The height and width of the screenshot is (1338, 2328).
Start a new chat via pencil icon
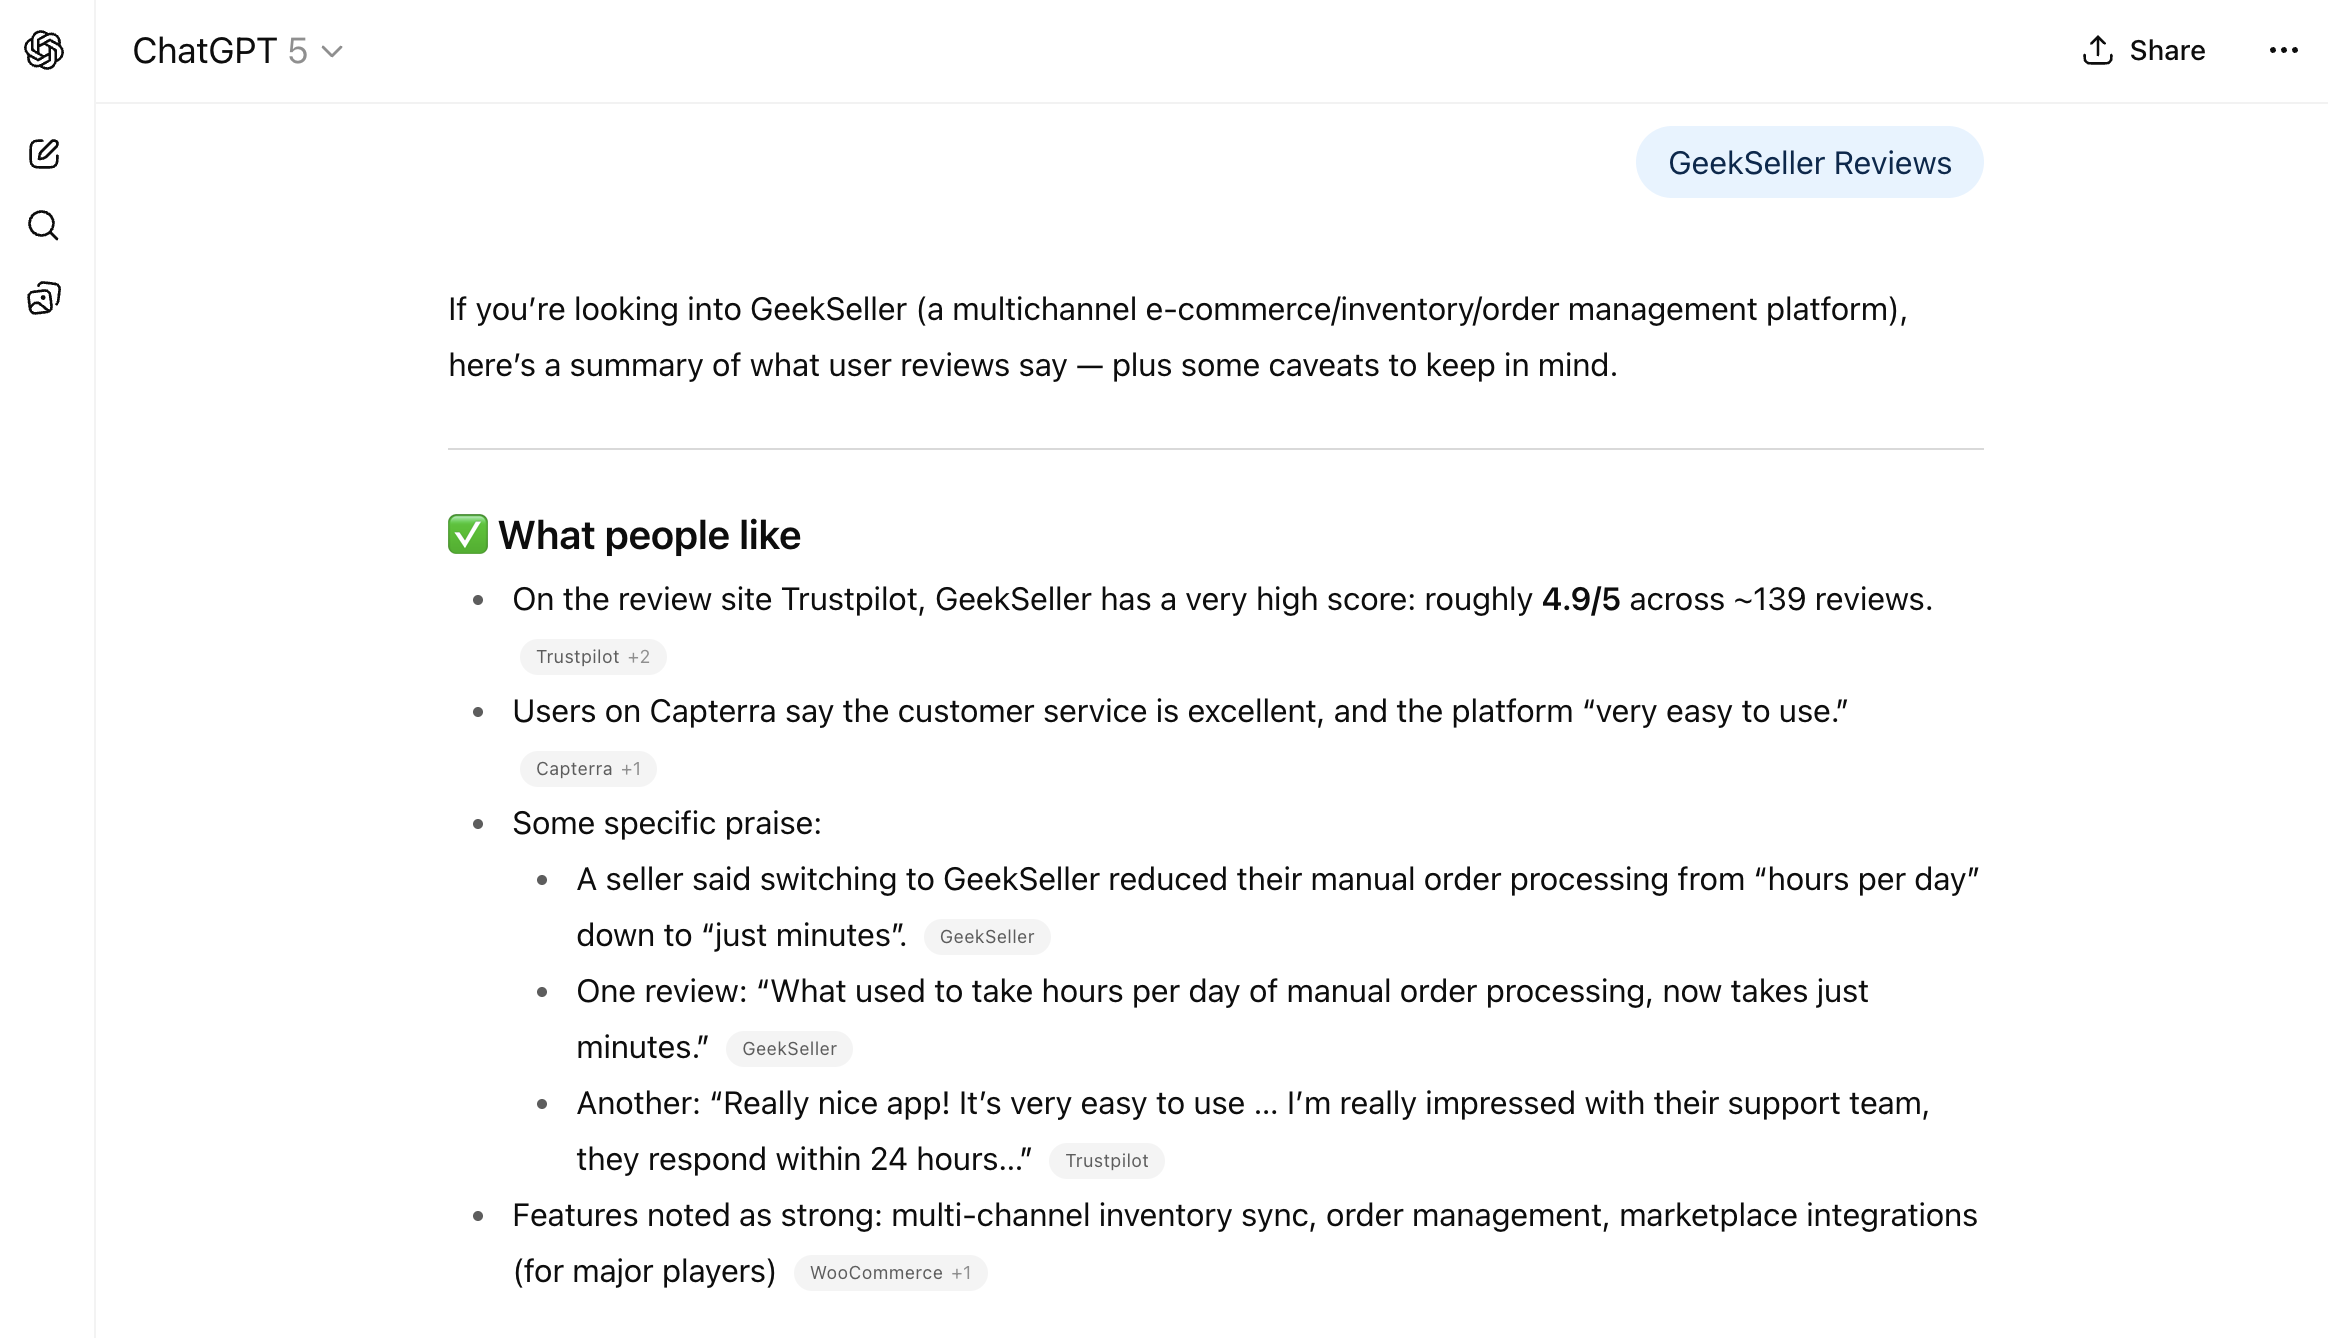[44, 154]
